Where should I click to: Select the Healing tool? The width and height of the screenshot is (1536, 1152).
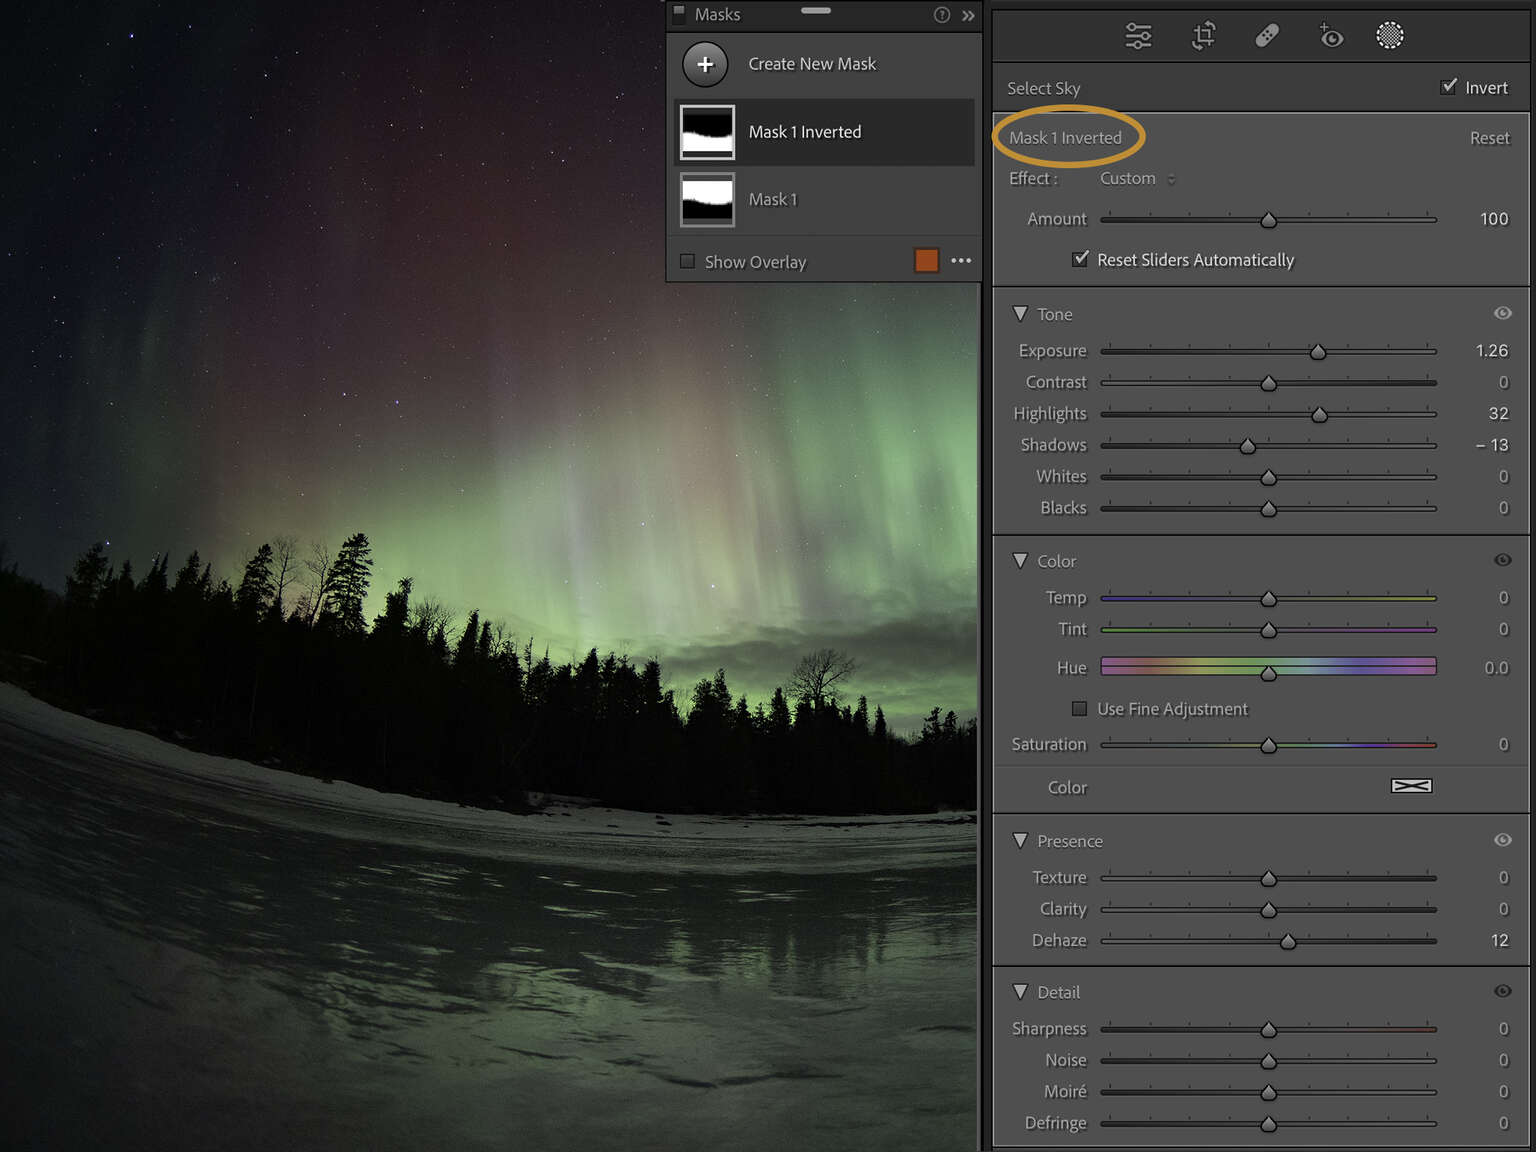[1267, 35]
